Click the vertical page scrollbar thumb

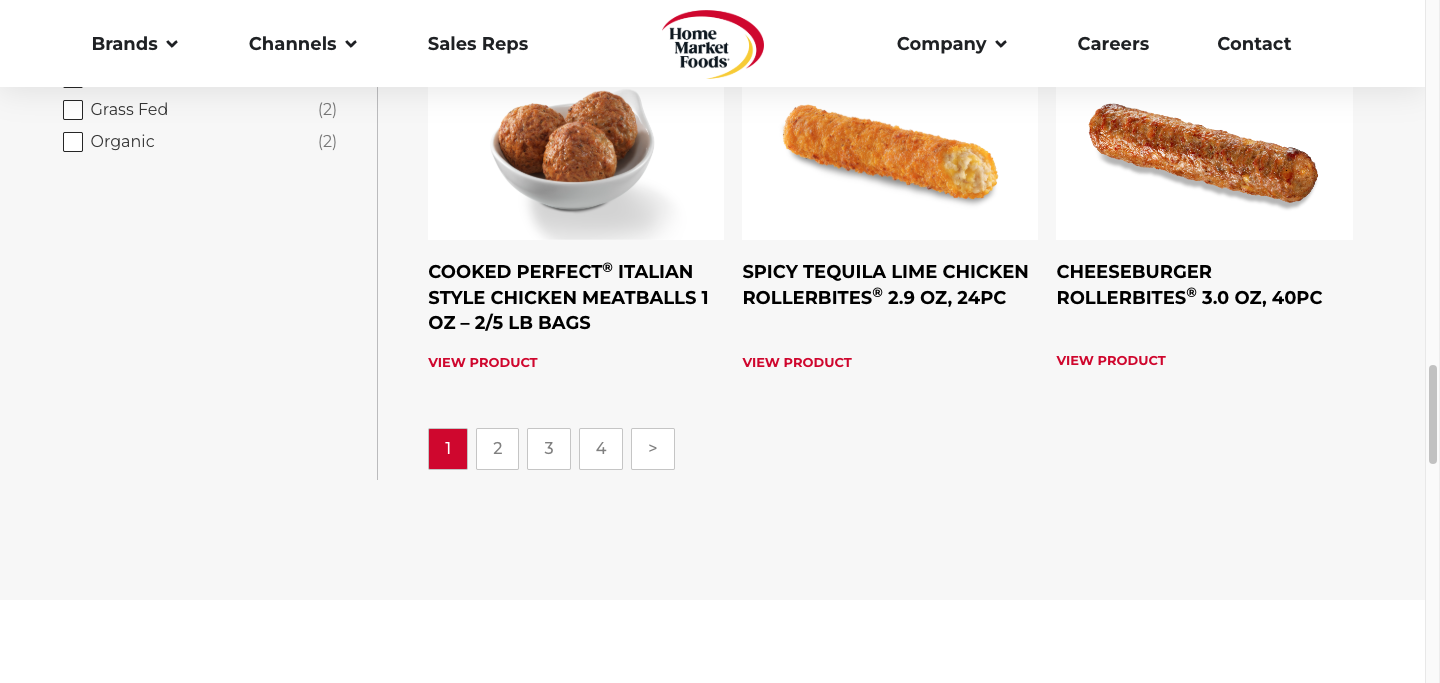pos(1432,414)
